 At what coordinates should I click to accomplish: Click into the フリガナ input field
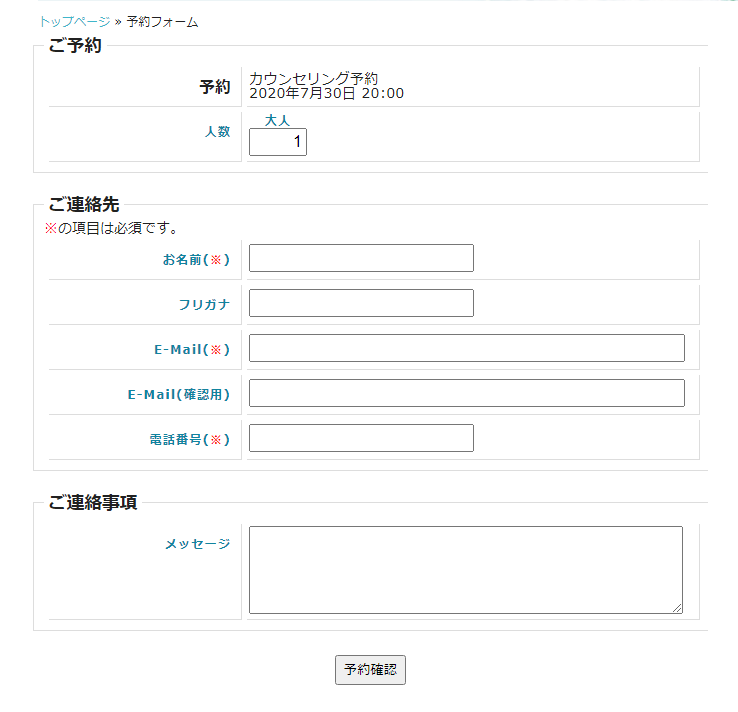[x=361, y=303]
